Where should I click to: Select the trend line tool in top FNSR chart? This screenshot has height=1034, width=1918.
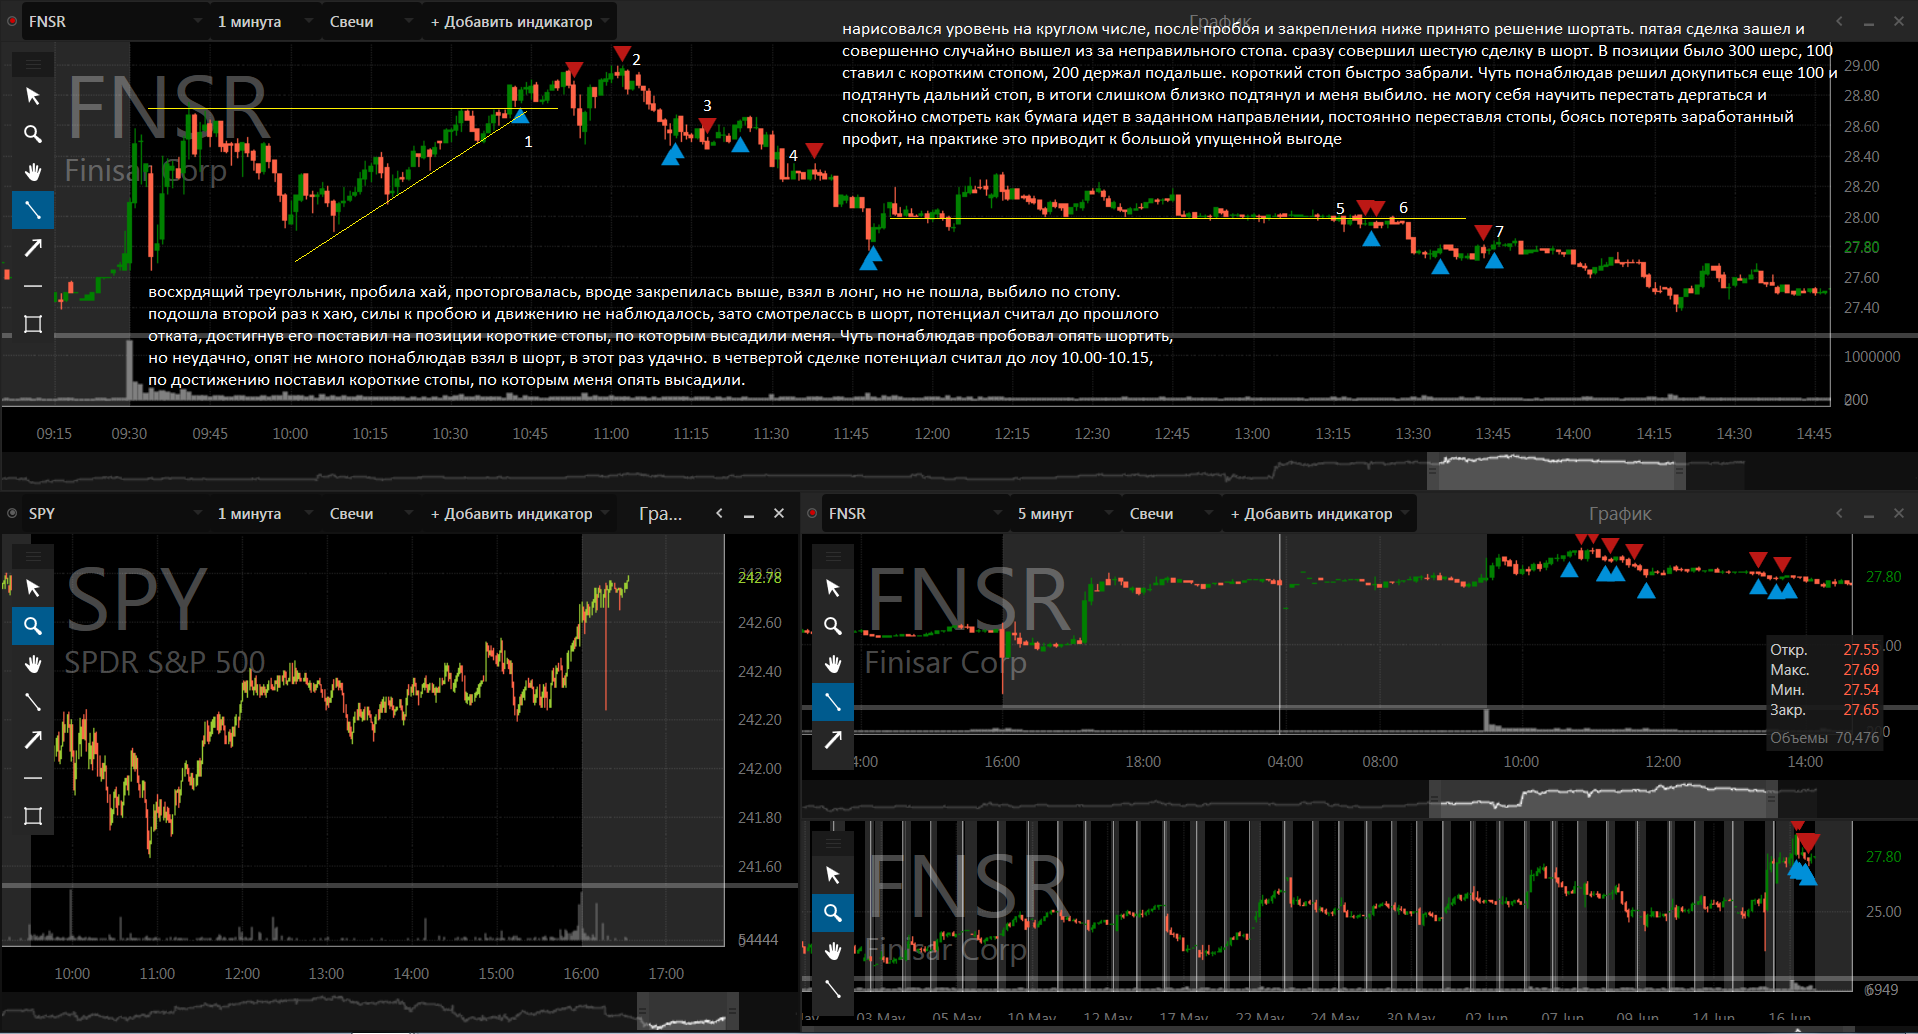(33, 210)
